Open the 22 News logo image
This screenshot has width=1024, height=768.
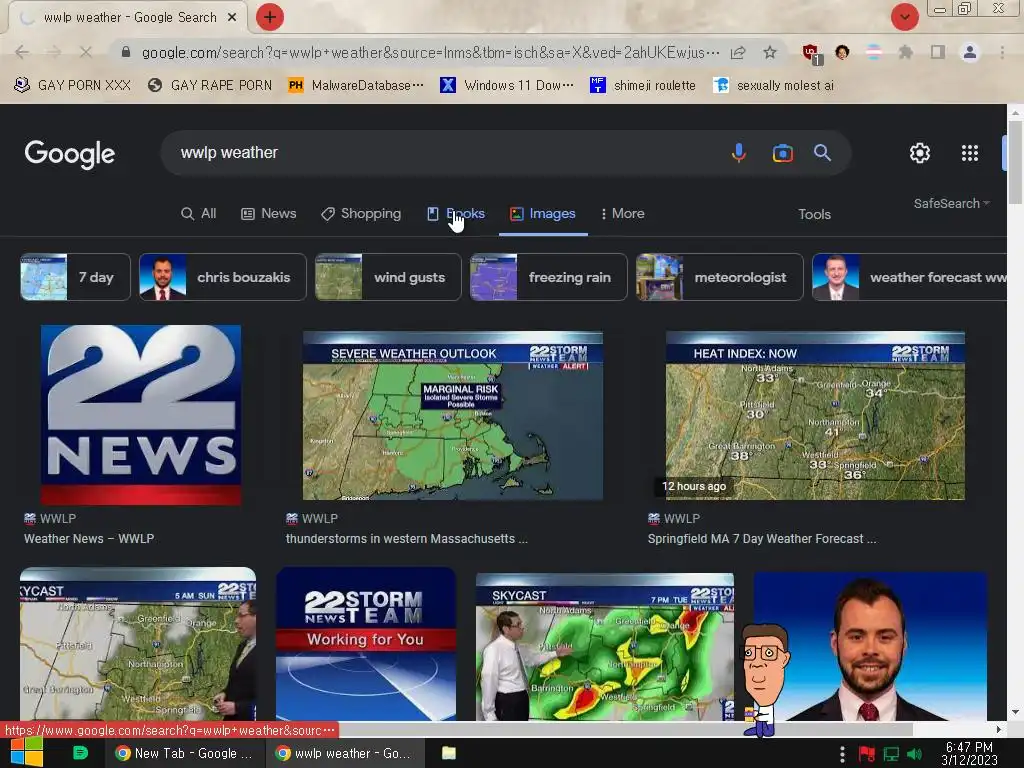click(x=141, y=415)
